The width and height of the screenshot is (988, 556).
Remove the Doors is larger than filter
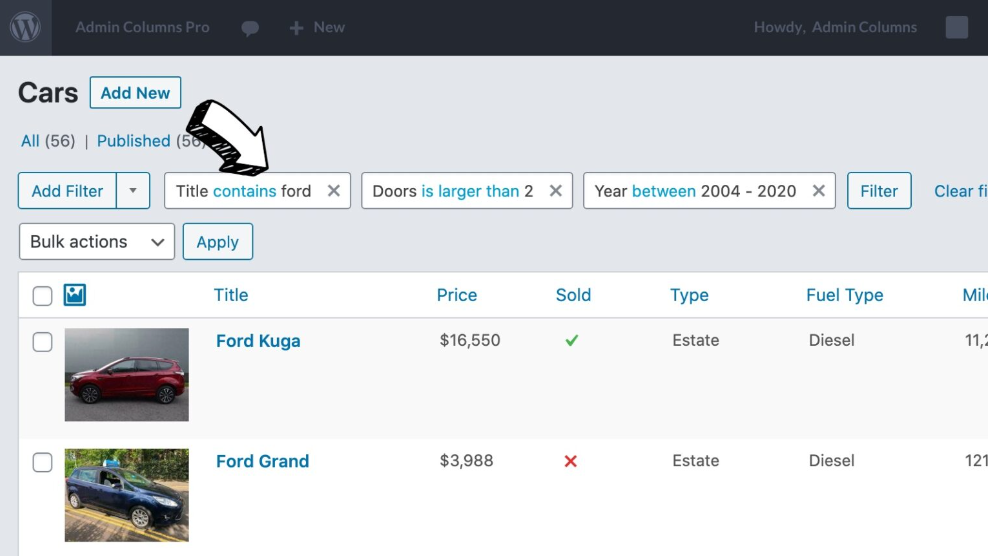[x=556, y=190]
